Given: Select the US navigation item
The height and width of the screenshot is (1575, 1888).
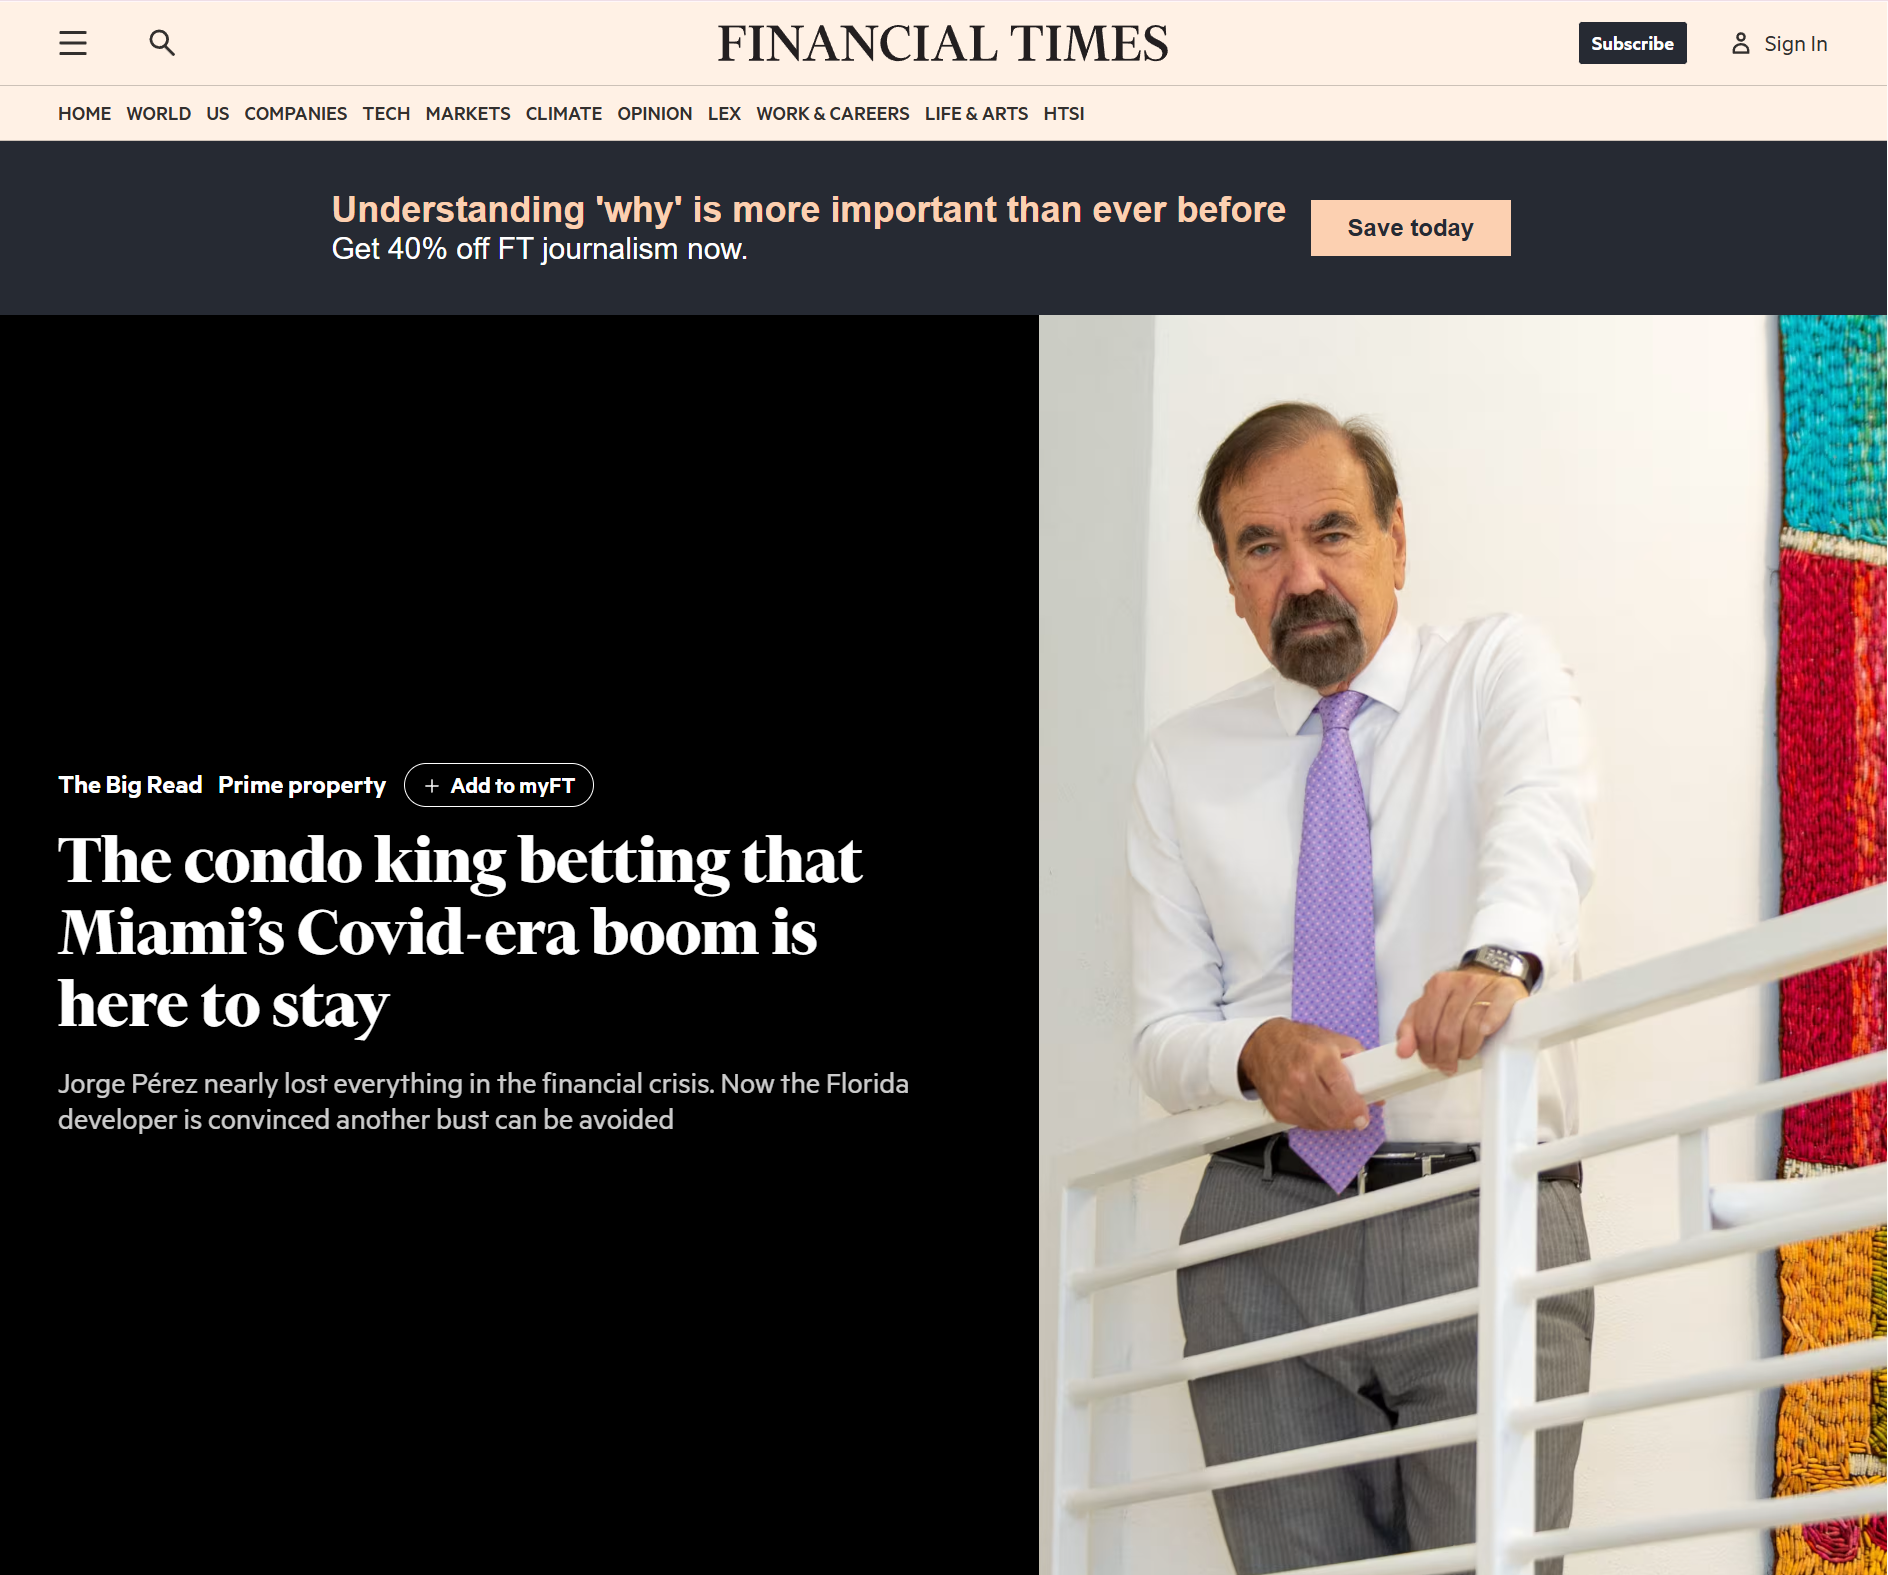Looking at the screenshot, I should tap(217, 114).
